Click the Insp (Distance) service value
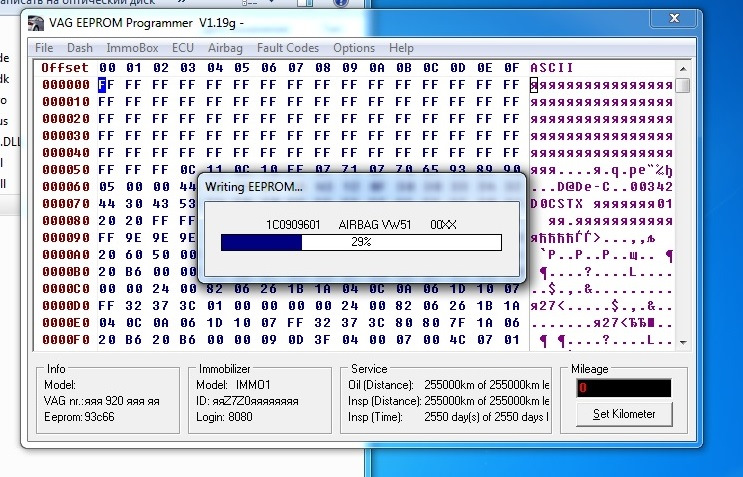 click(487, 401)
